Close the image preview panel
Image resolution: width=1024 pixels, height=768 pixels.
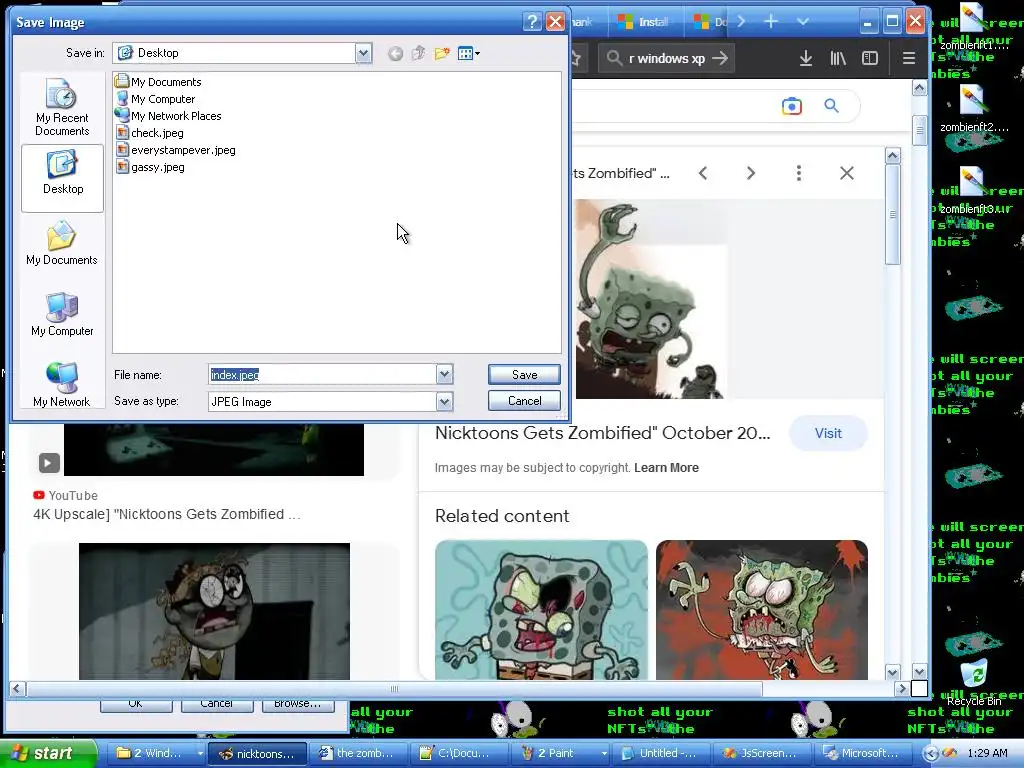tap(847, 173)
